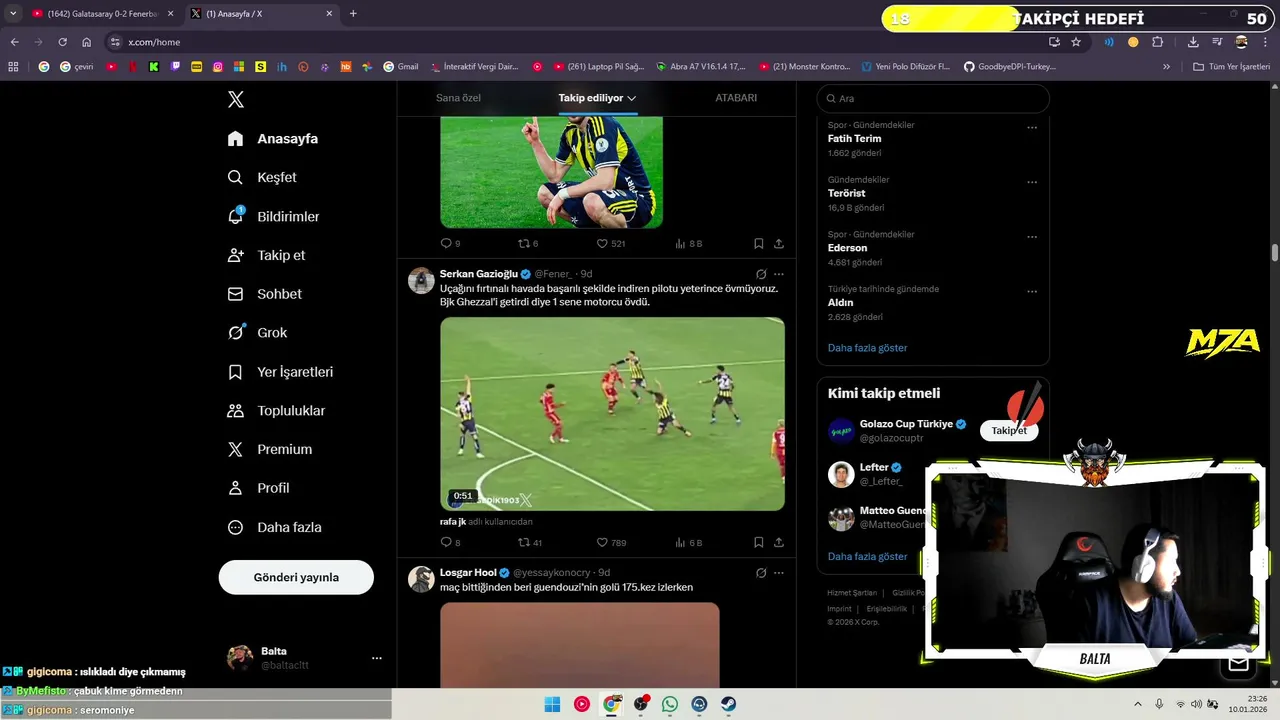Like the post with 521 likes
This screenshot has height=720, width=1280.
click(x=610, y=243)
